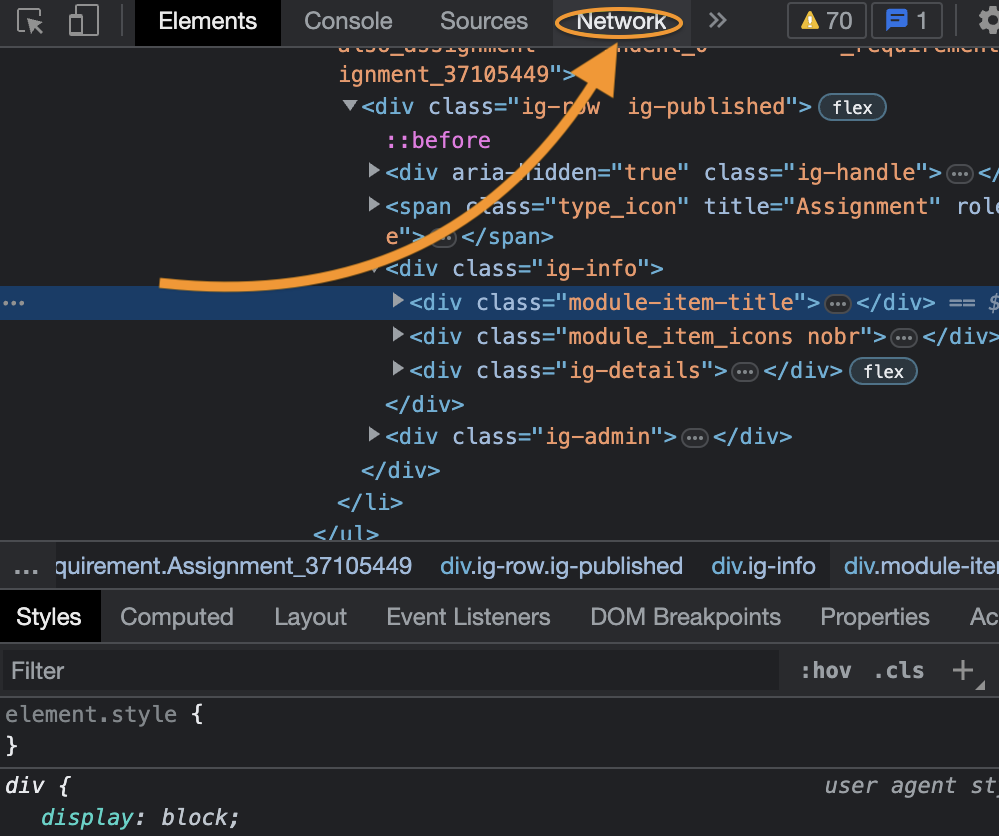Viewport: 999px width, 836px height.
Task: Show hidden breadcrumb items via ellipsis
Action: pyautogui.click(x=26, y=566)
